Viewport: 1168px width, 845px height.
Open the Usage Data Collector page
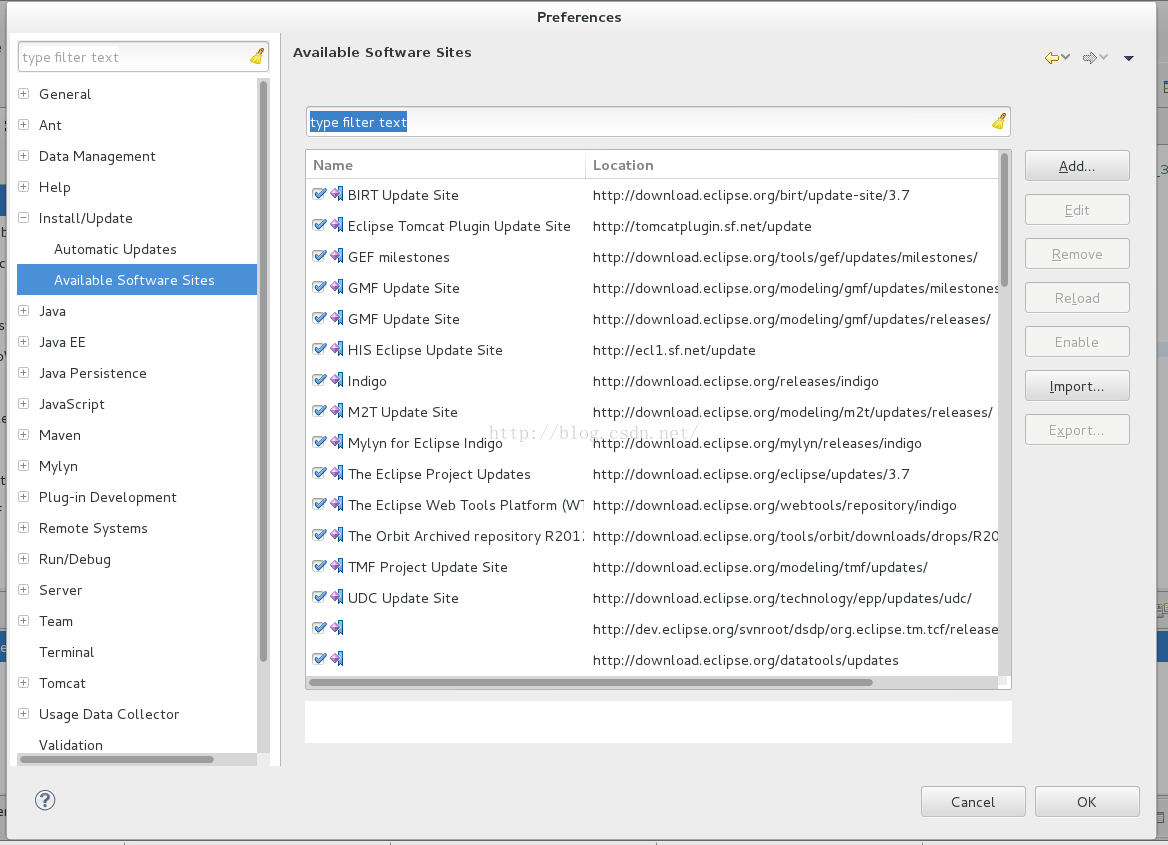tap(109, 714)
